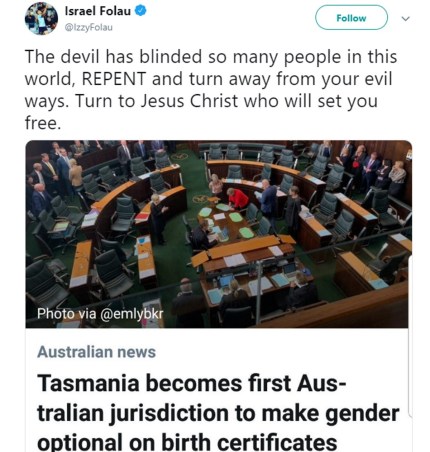Open the Australian news category label

pos(96,352)
